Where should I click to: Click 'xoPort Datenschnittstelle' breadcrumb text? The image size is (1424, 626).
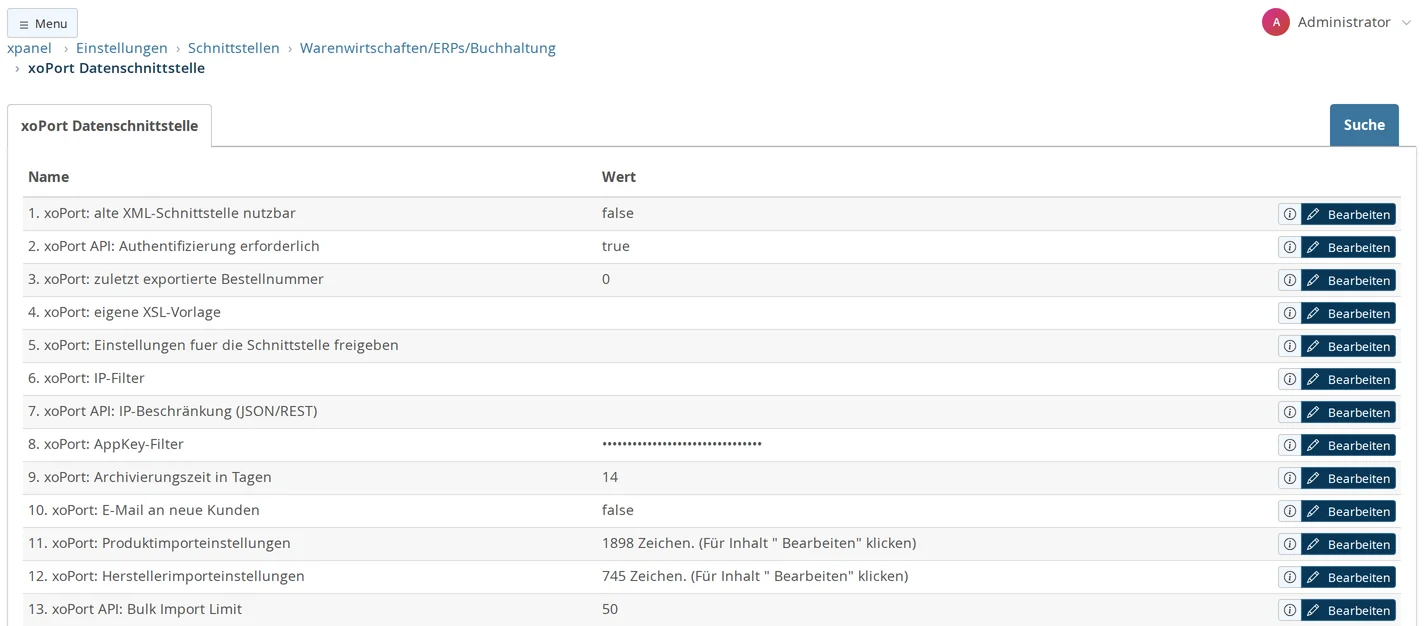116,68
